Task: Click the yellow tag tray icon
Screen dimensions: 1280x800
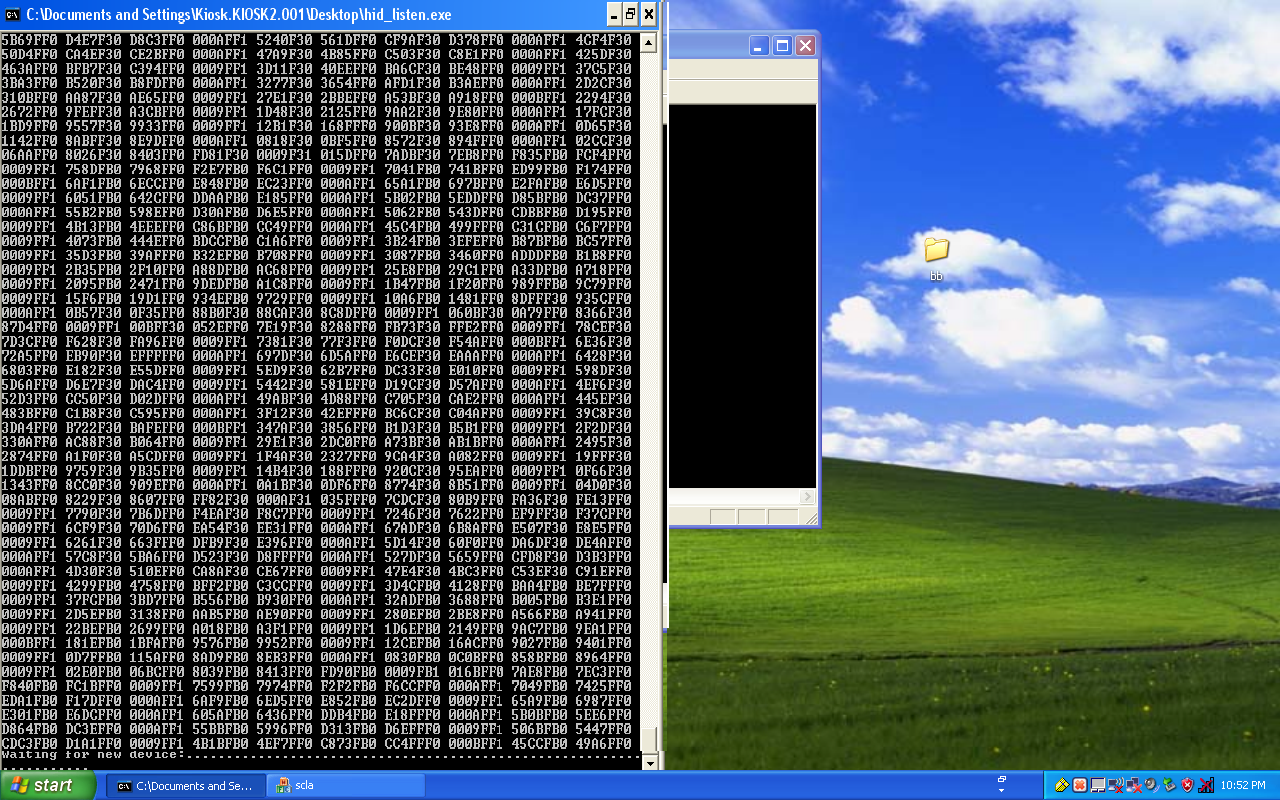Action: (1062, 785)
